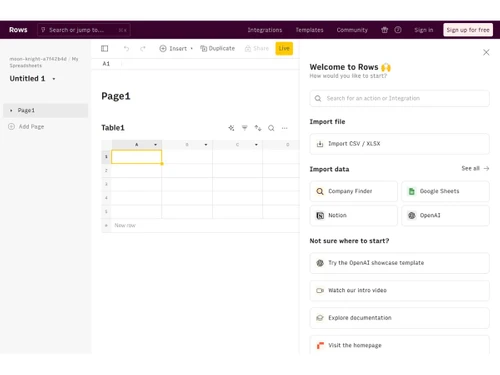
Task: Open the filter icon on Table1
Action: pyautogui.click(x=245, y=128)
